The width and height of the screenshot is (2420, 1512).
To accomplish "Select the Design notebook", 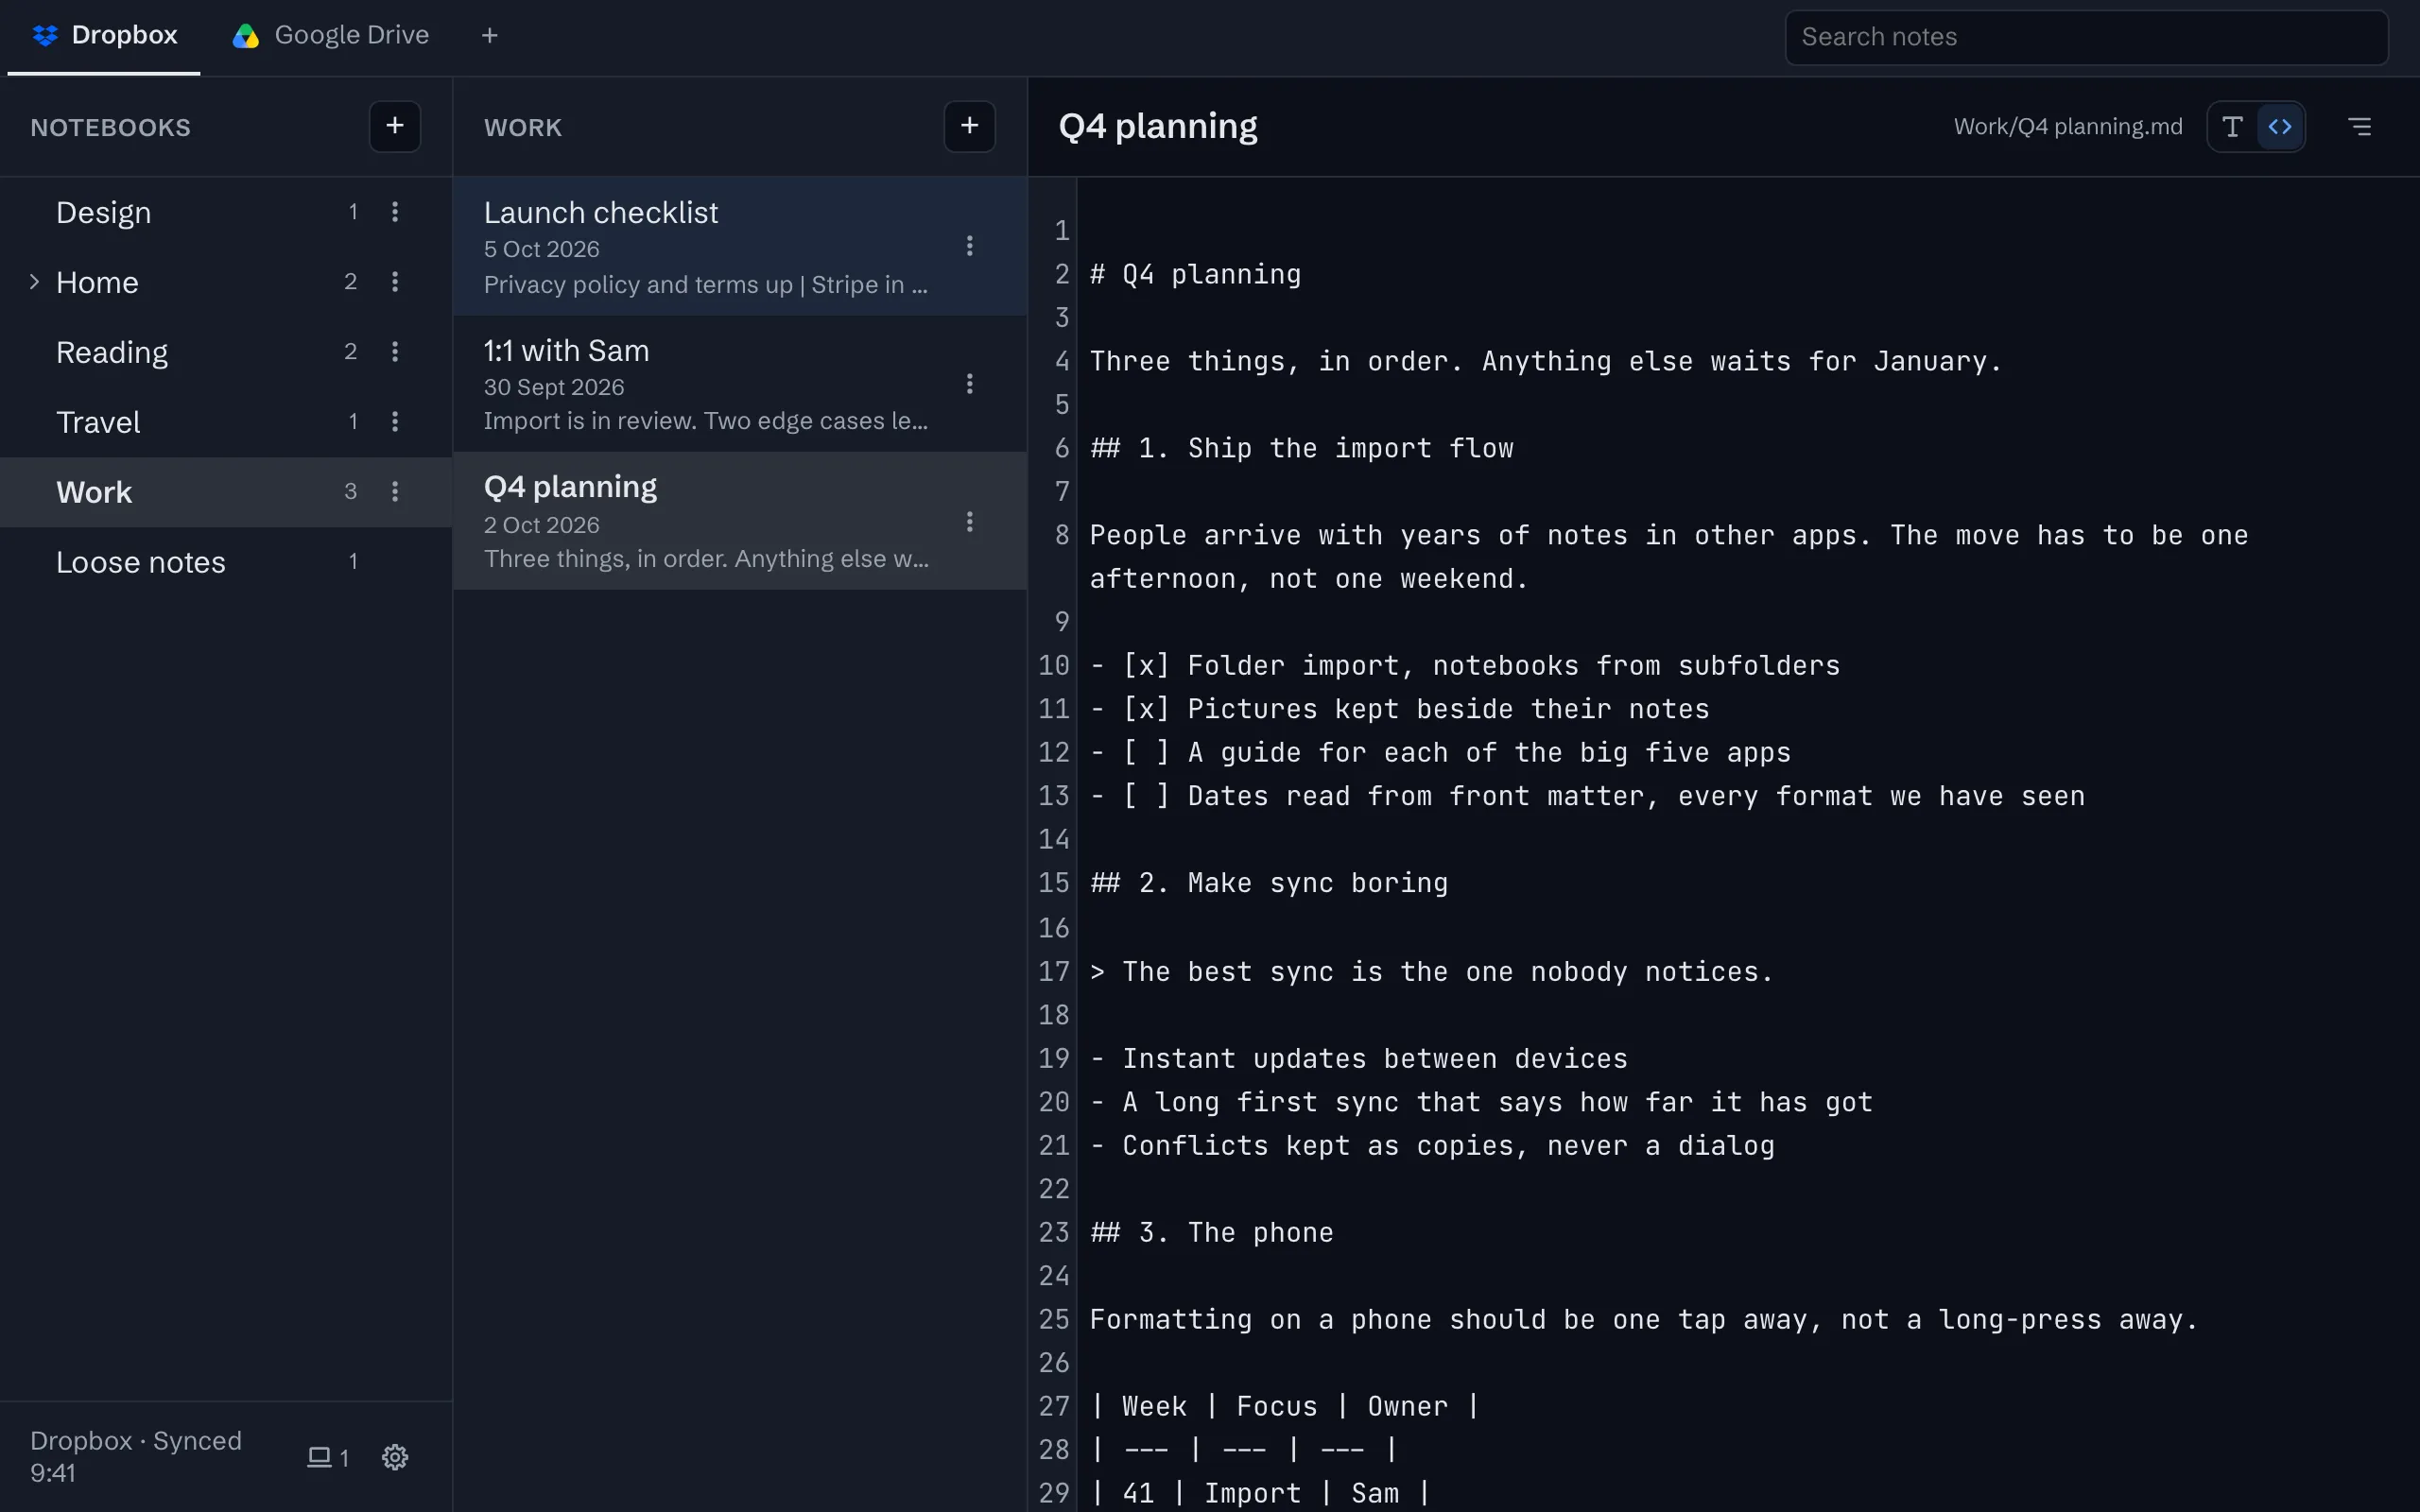I will click(226, 212).
